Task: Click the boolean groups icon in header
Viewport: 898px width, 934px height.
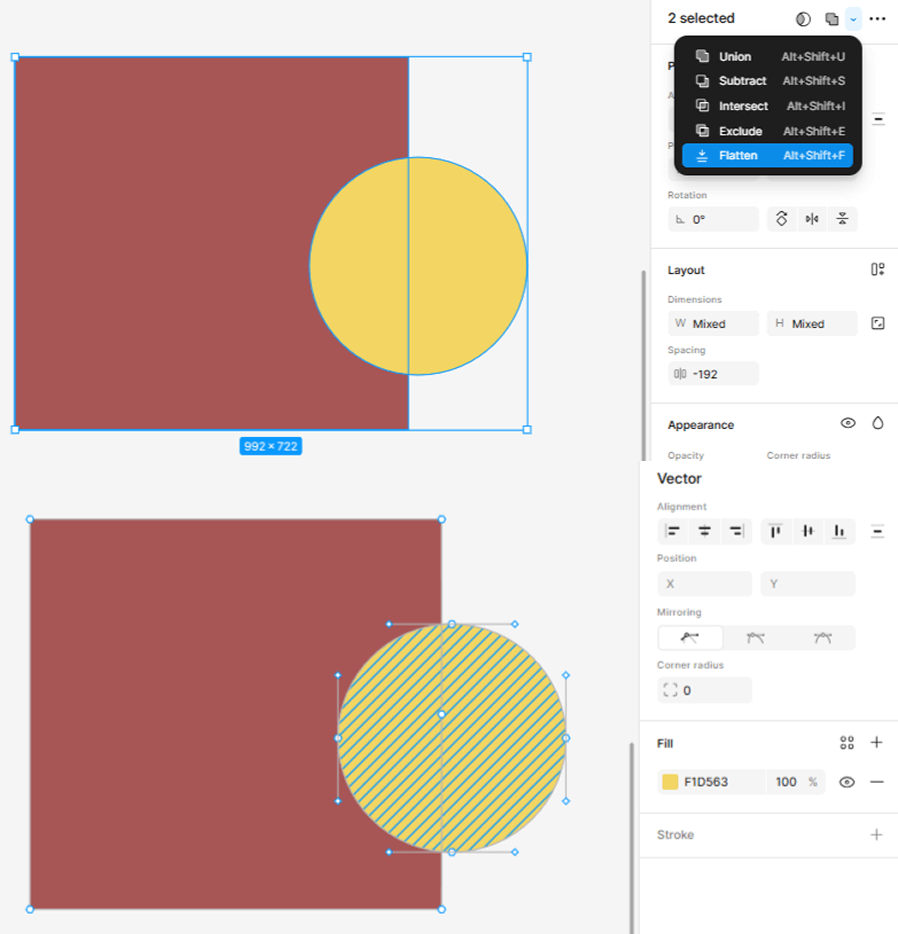Action: coord(831,19)
